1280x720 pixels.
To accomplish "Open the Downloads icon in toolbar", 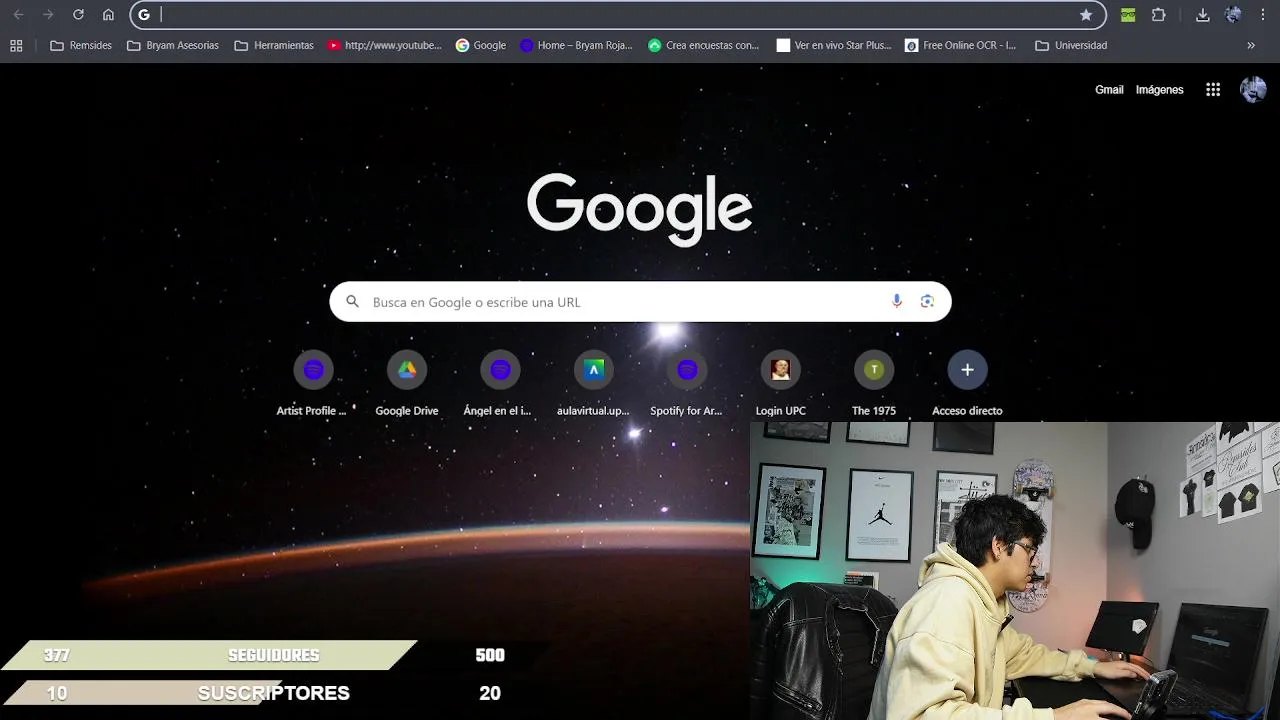I will [1203, 15].
